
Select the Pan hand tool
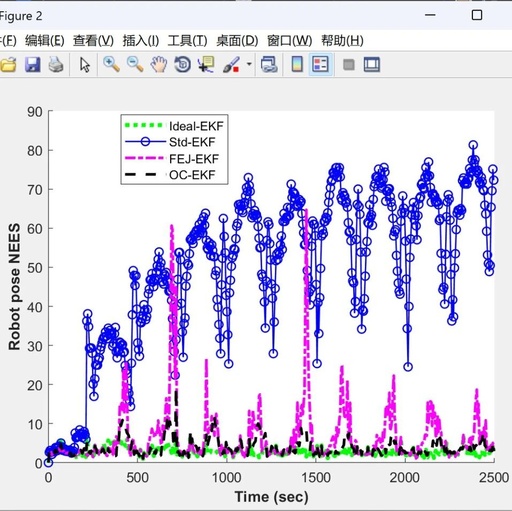159,64
